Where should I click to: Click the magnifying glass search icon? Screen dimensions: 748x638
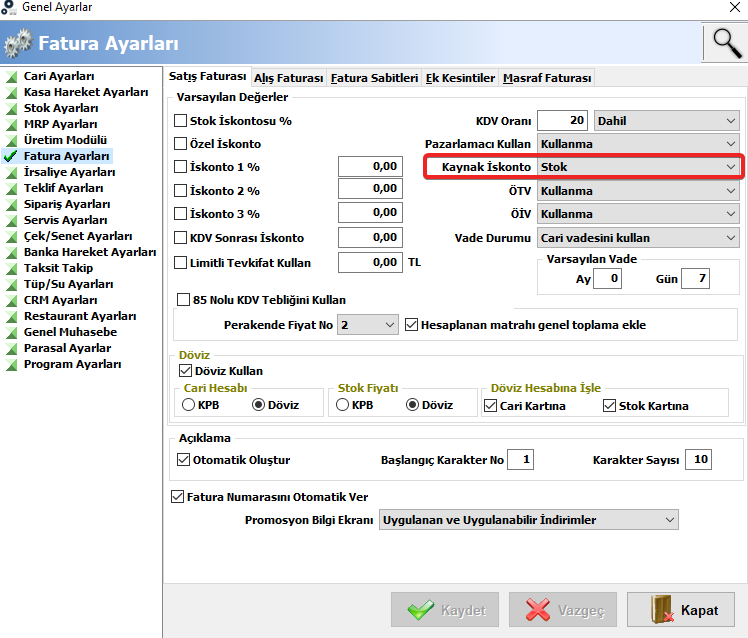pyautogui.click(x=726, y=43)
